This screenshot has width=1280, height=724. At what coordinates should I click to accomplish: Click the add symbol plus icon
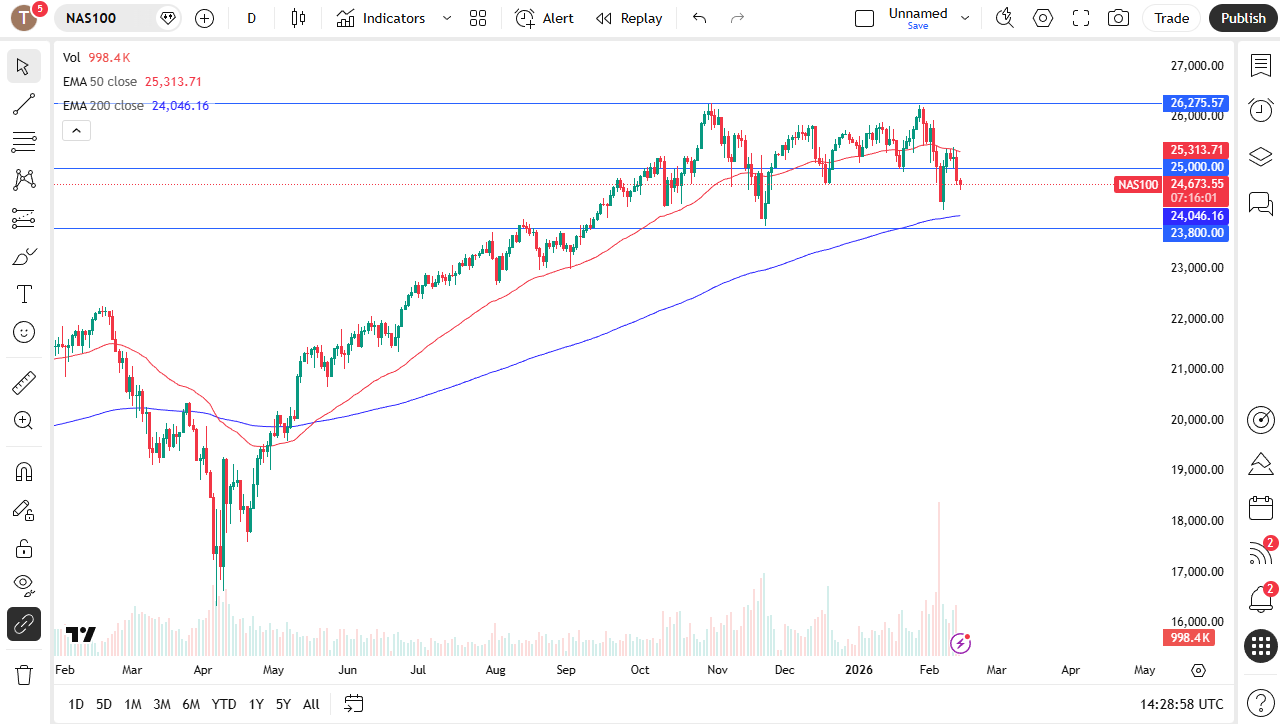205,18
